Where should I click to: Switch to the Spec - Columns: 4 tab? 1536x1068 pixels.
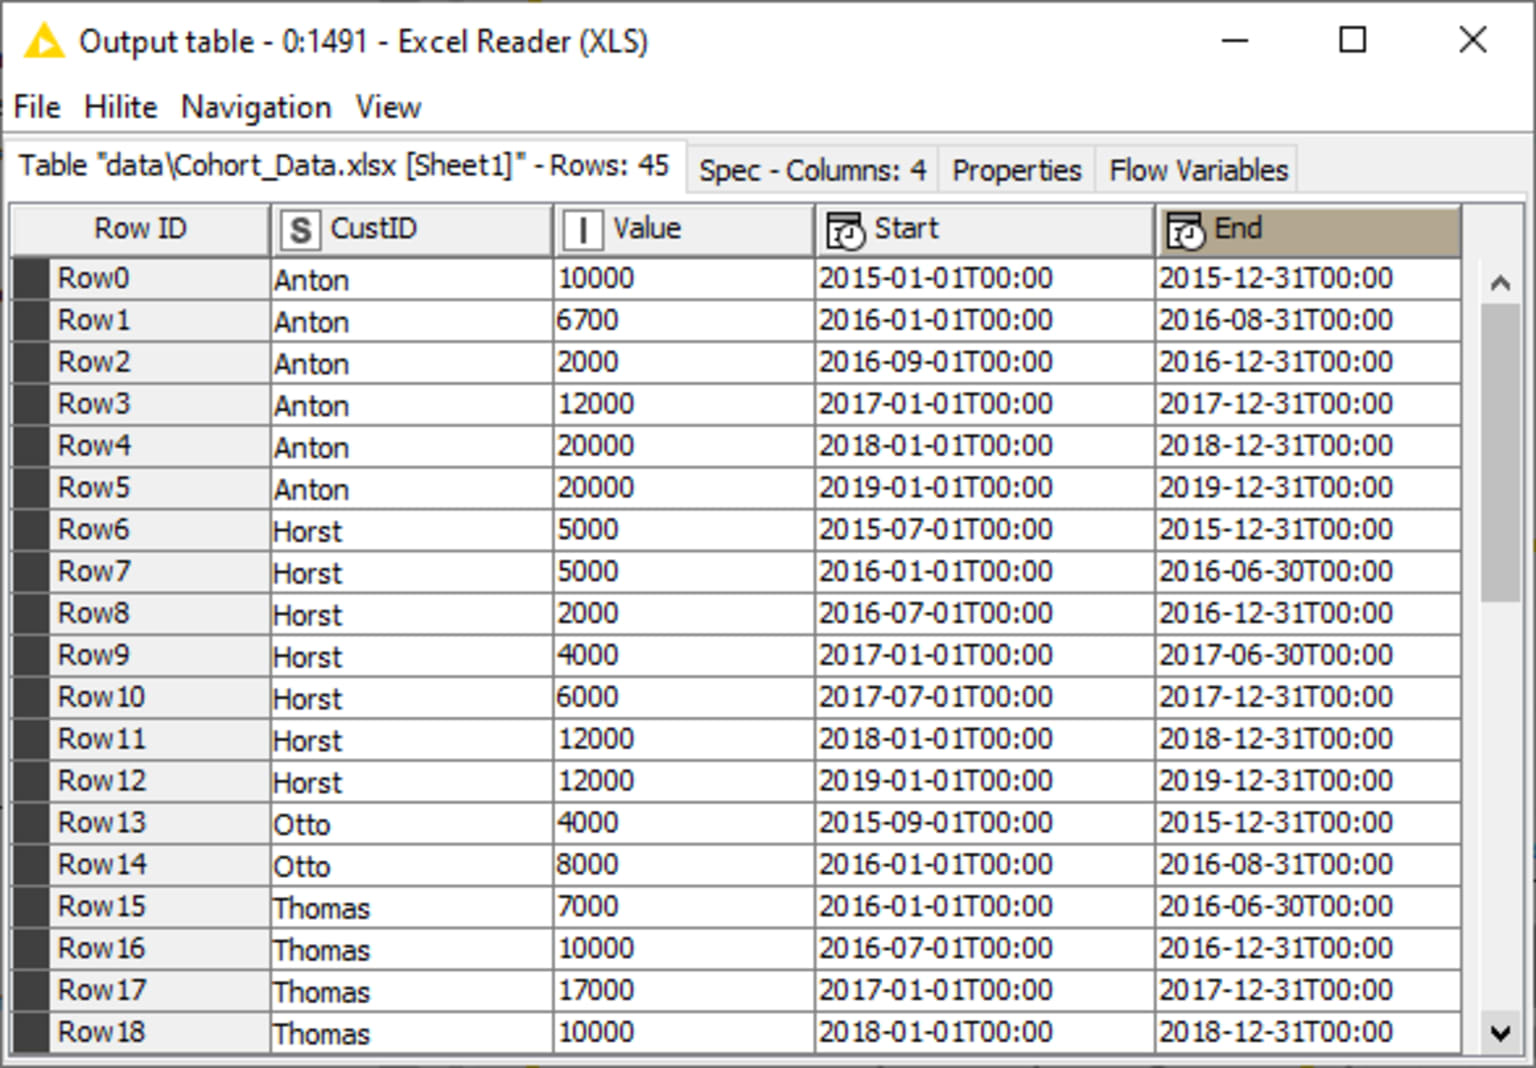click(813, 170)
